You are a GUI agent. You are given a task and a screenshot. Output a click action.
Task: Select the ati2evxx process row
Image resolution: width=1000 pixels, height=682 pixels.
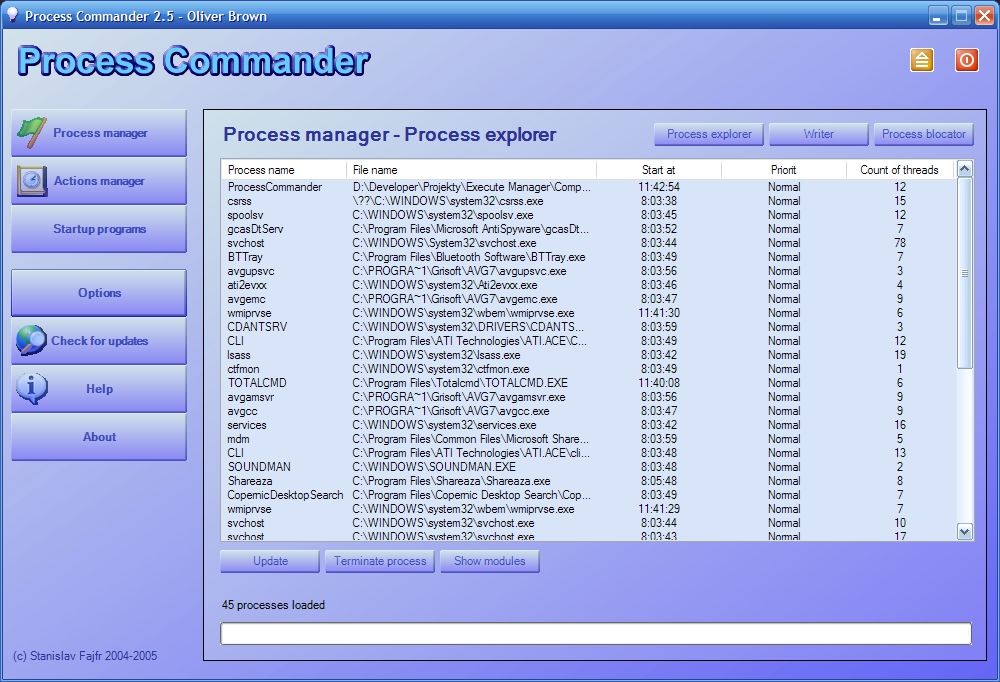click(x=589, y=285)
